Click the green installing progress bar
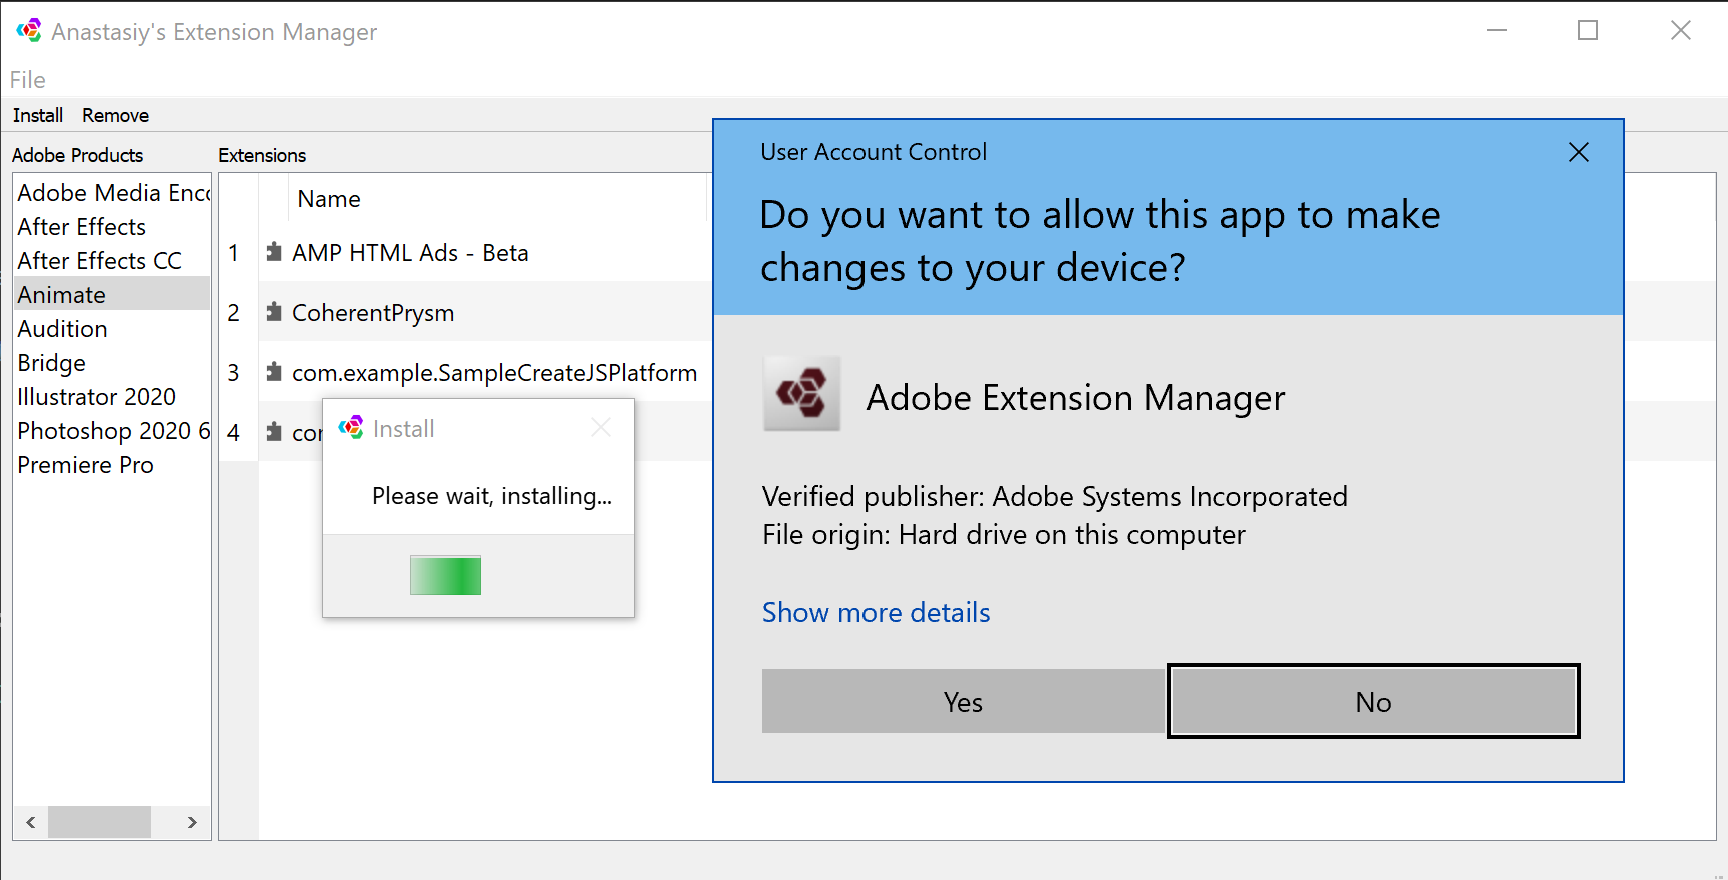Viewport: 1728px width, 880px height. [x=445, y=575]
